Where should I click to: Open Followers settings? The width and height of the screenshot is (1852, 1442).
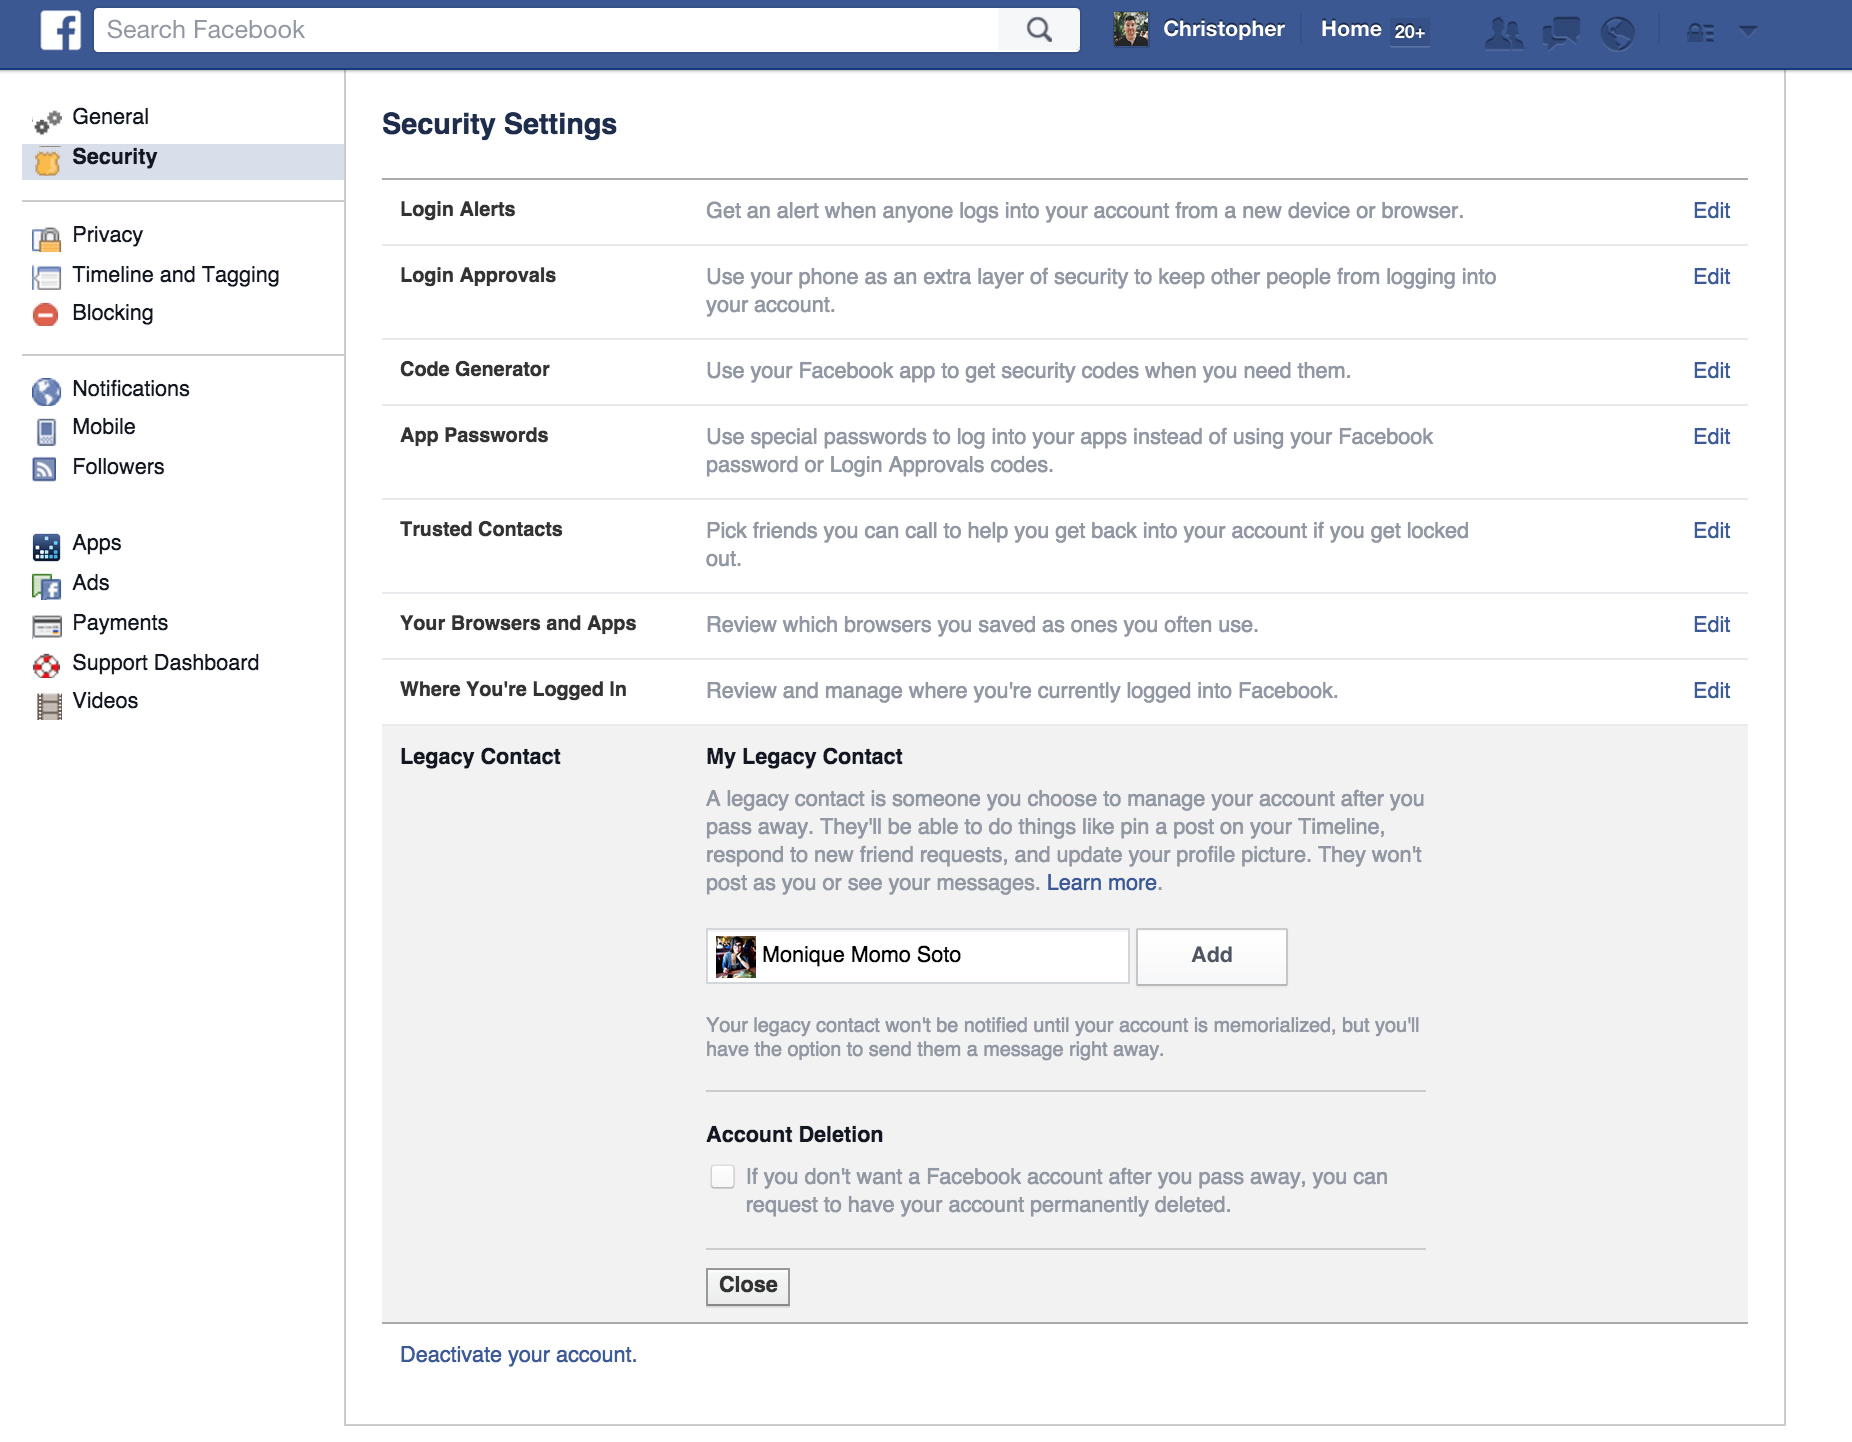(x=118, y=467)
